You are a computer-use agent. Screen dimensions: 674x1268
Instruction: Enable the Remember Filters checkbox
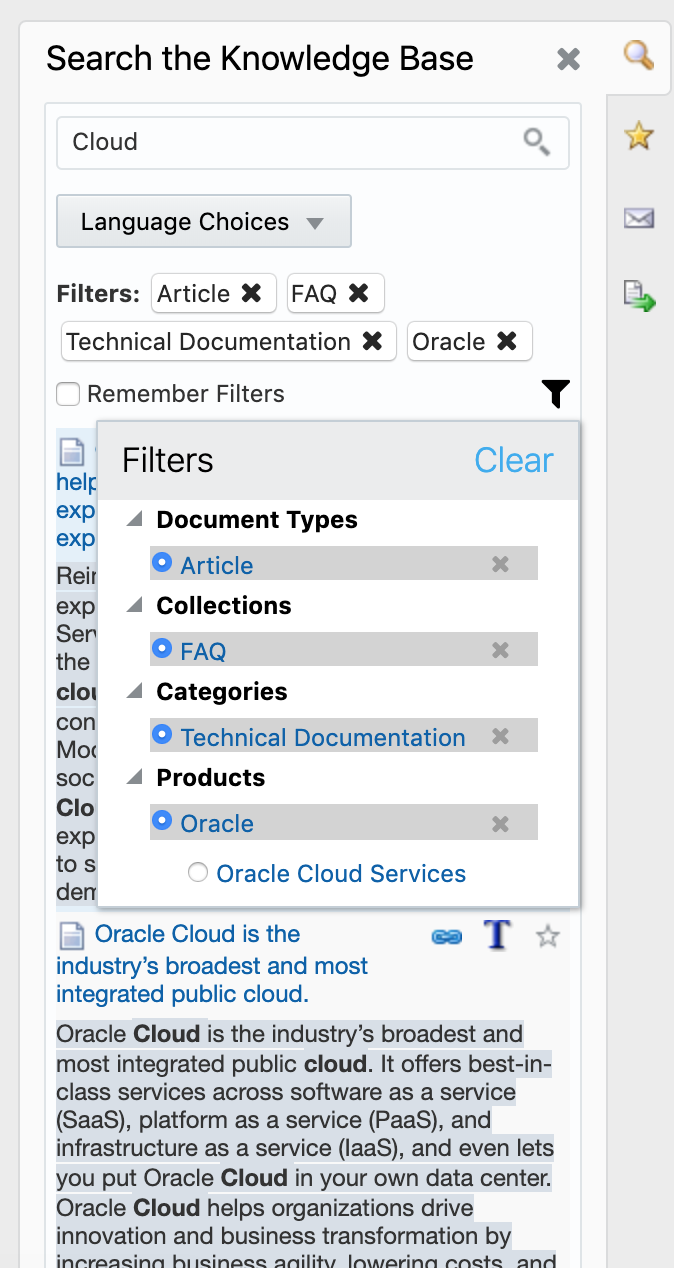coord(68,395)
